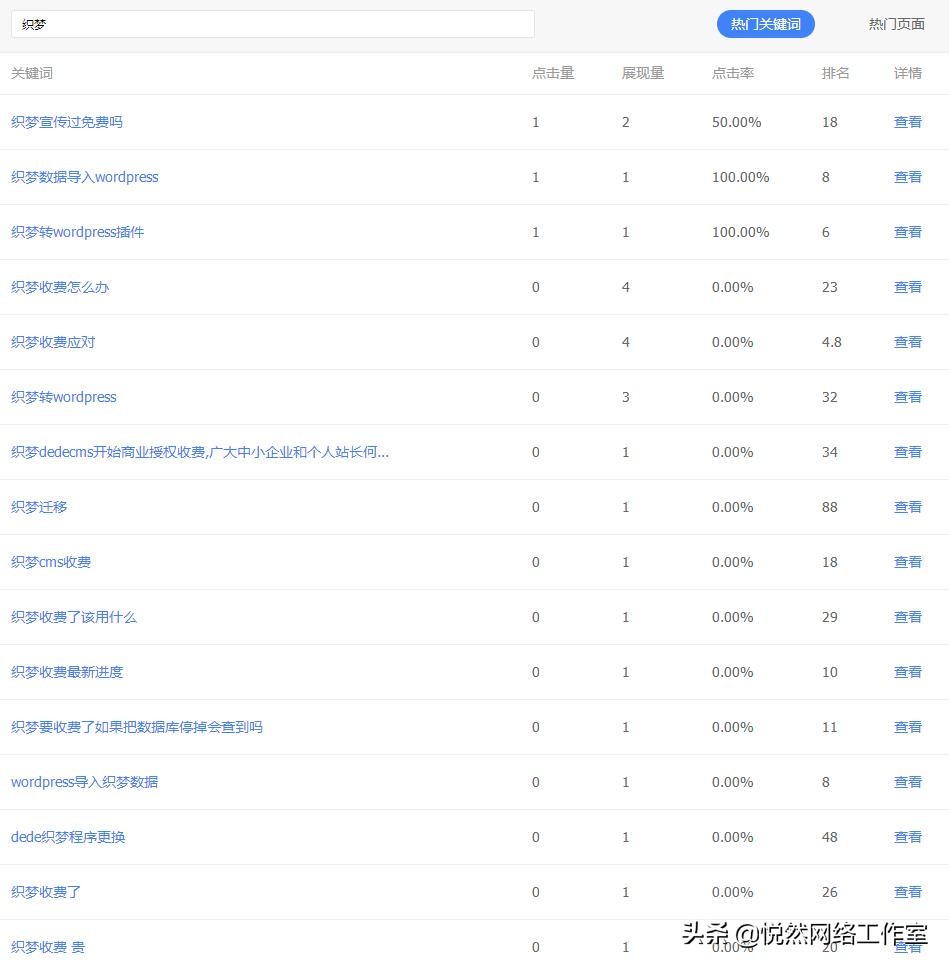949x967 pixels.
Task: View details for 织梦宣传过免费吗 row
Action: (x=908, y=122)
